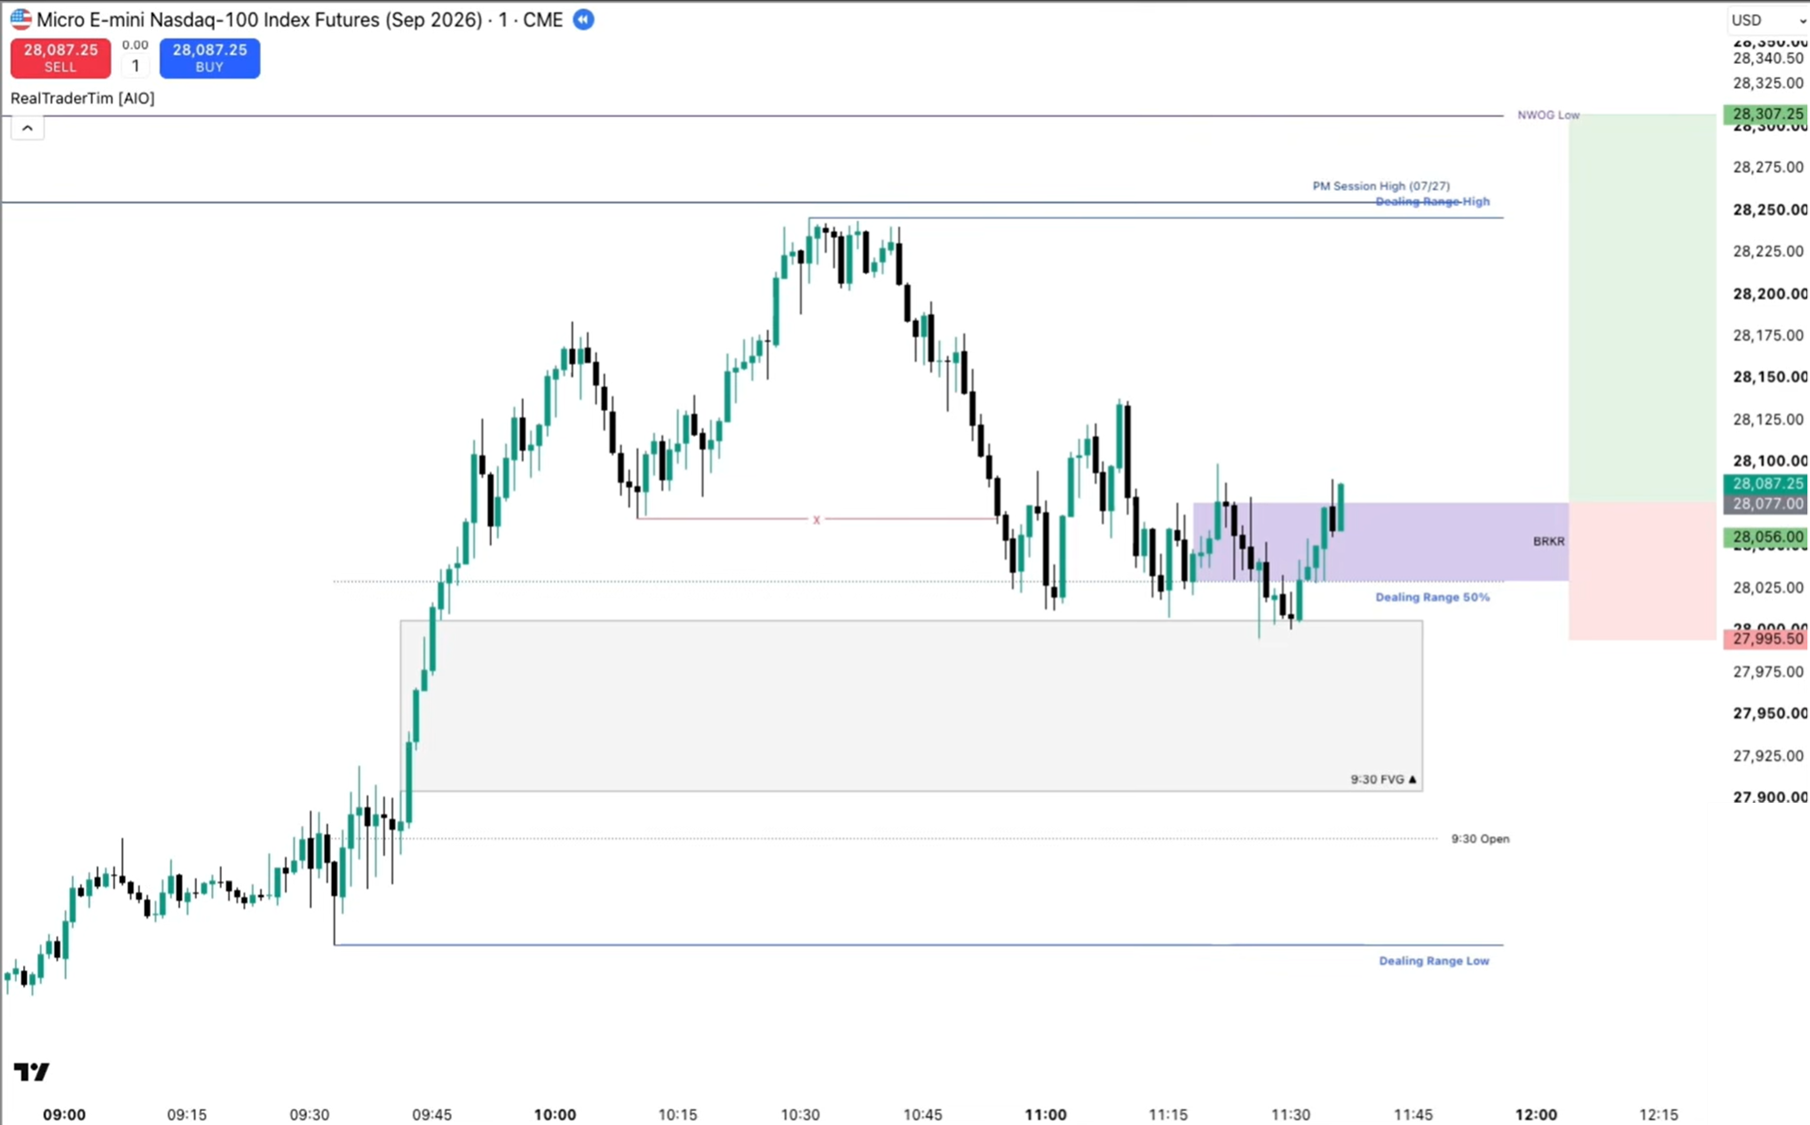Image resolution: width=1810 pixels, height=1125 pixels.
Task: Click the US flag symbol icon
Action: 21,19
